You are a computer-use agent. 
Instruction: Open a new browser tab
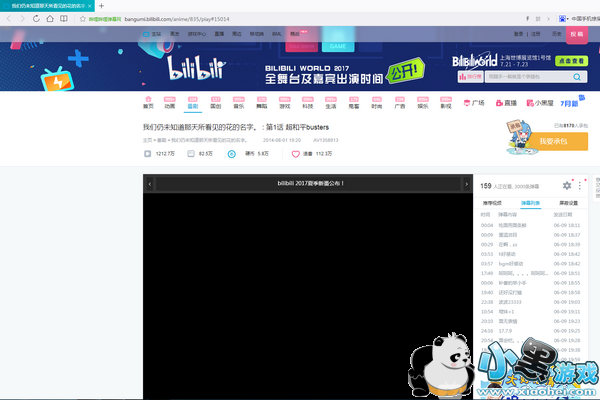point(129,5)
